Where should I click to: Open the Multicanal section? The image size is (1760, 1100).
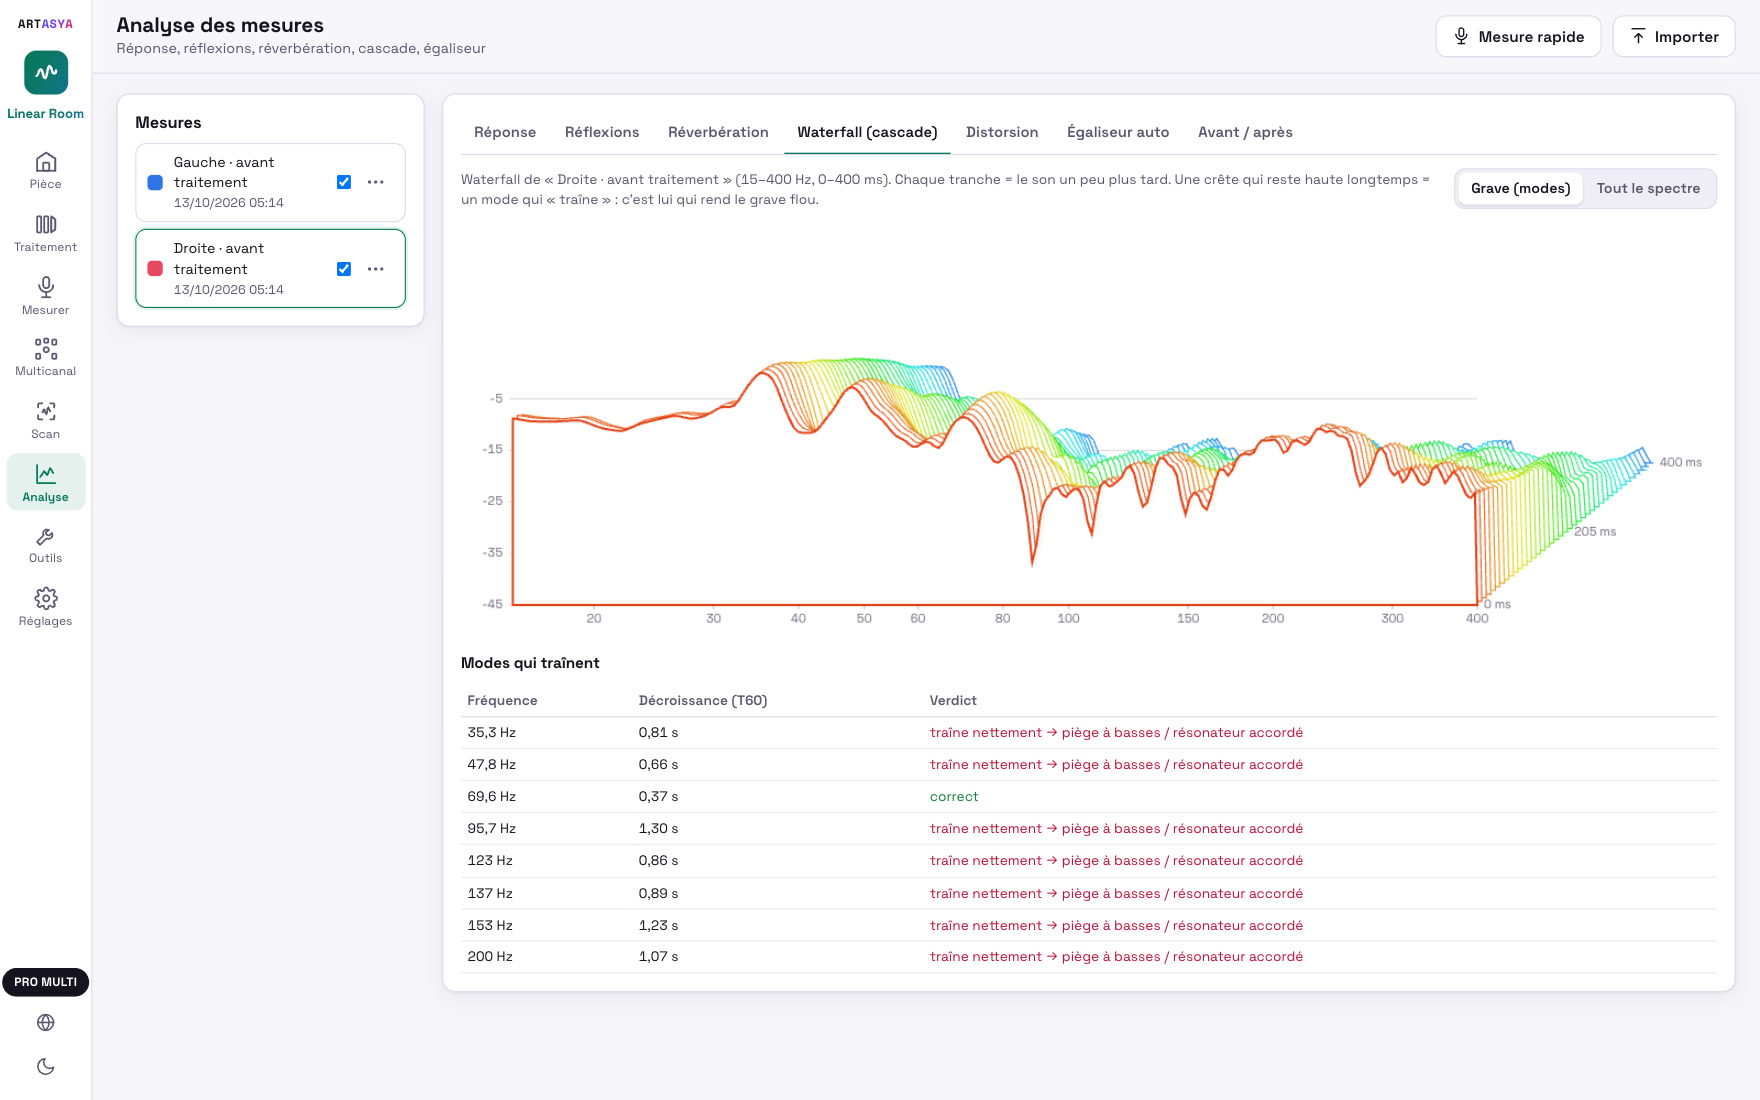(45, 357)
